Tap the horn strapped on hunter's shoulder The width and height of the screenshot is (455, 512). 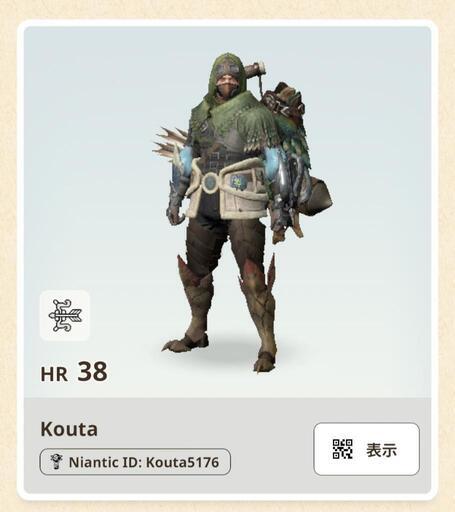pos(256,70)
